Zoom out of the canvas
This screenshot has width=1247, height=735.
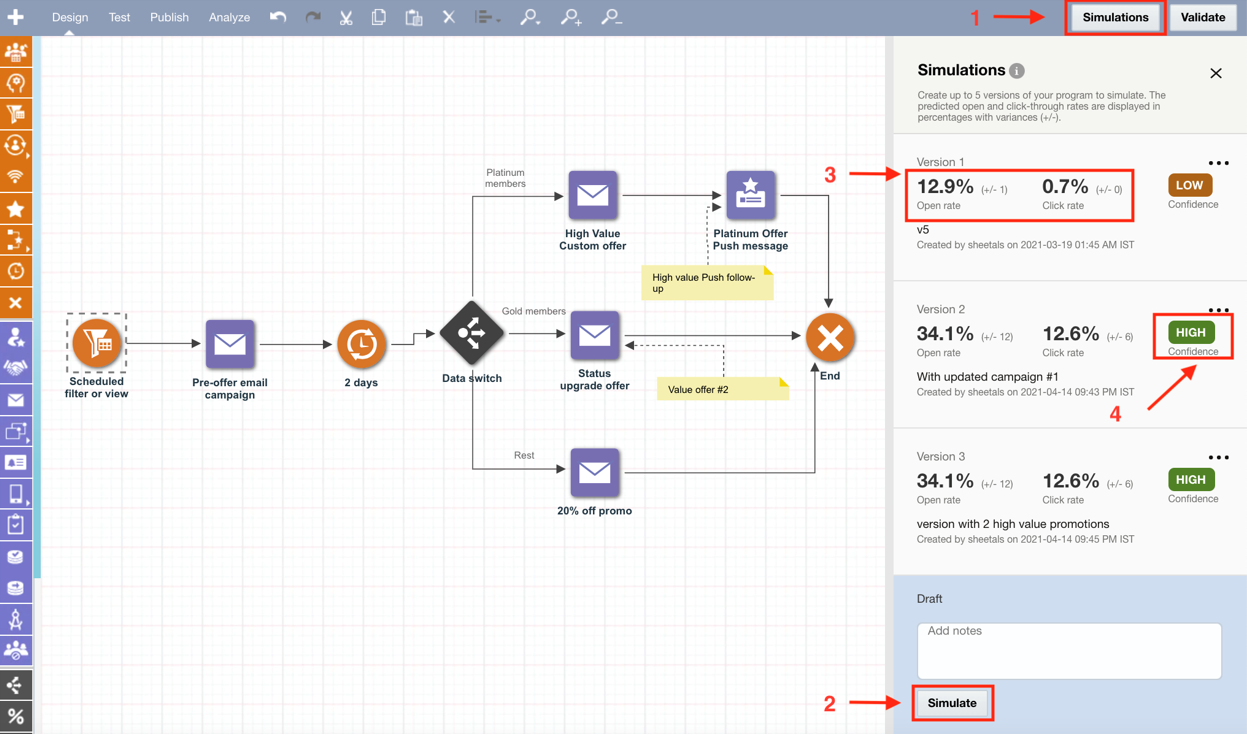tap(611, 17)
